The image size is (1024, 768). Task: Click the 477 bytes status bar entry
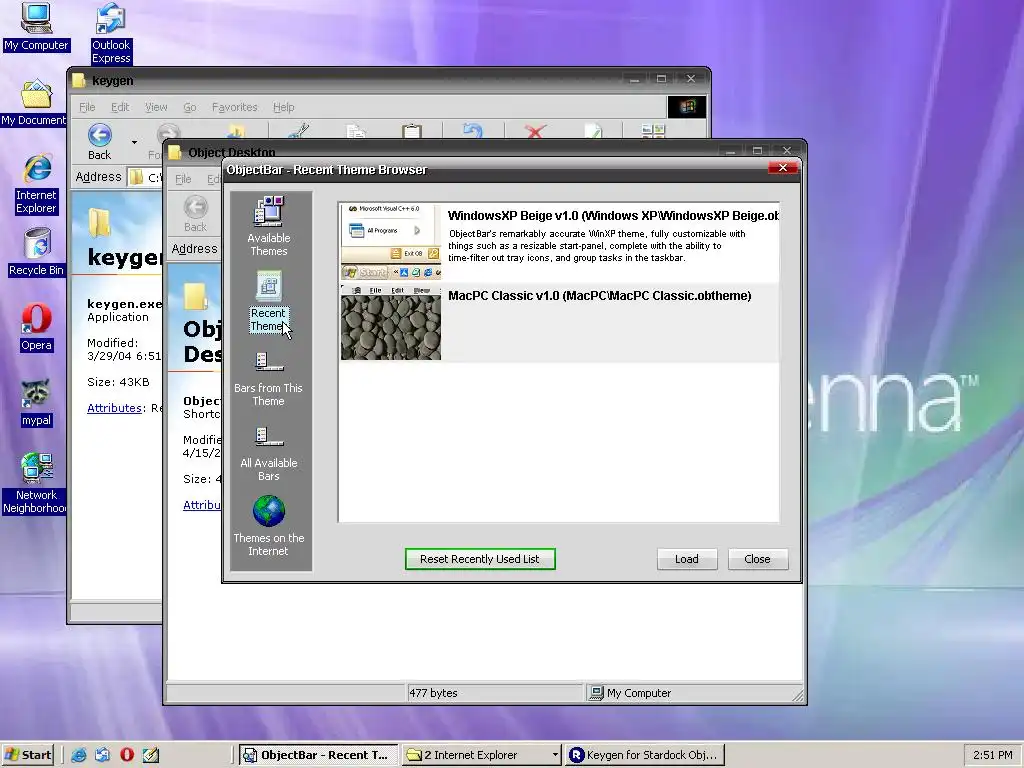point(494,693)
